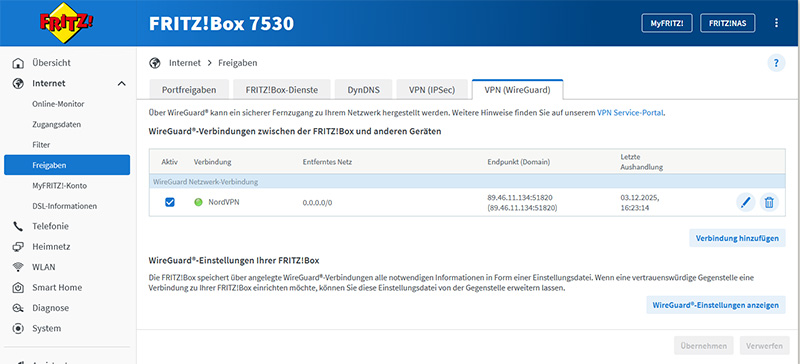Click WireGuard-Einstellungen anzeigen button
The image size is (800, 364).
(x=716, y=305)
